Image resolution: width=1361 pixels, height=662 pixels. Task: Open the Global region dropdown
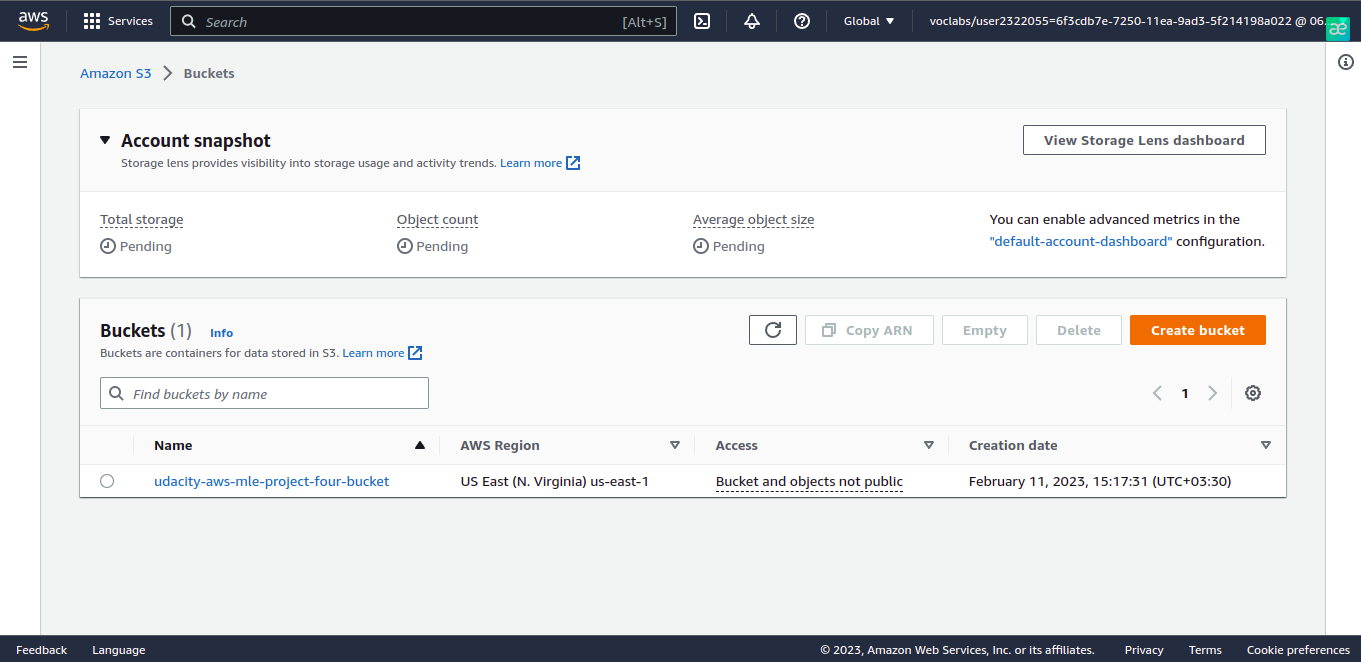tap(869, 21)
